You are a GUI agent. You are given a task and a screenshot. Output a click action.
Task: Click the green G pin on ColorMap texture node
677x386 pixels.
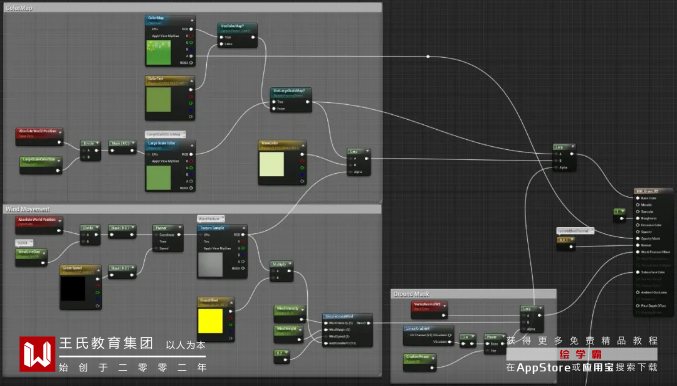(x=191, y=43)
